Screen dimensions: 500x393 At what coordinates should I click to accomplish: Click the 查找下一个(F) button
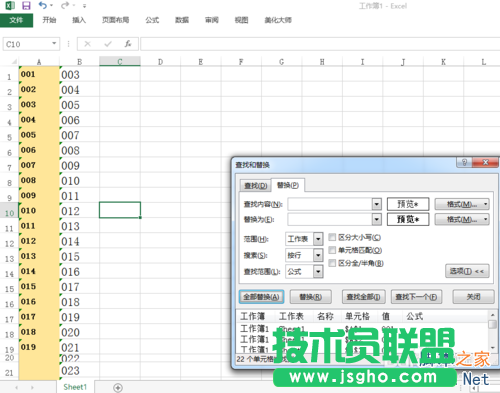click(416, 297)
